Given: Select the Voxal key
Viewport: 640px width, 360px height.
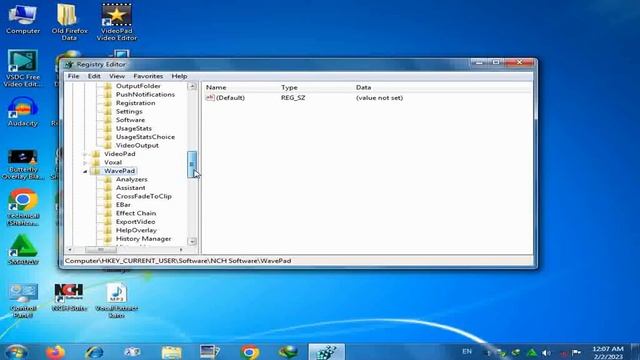Looking at the screenshot, I should pos(113,162).
